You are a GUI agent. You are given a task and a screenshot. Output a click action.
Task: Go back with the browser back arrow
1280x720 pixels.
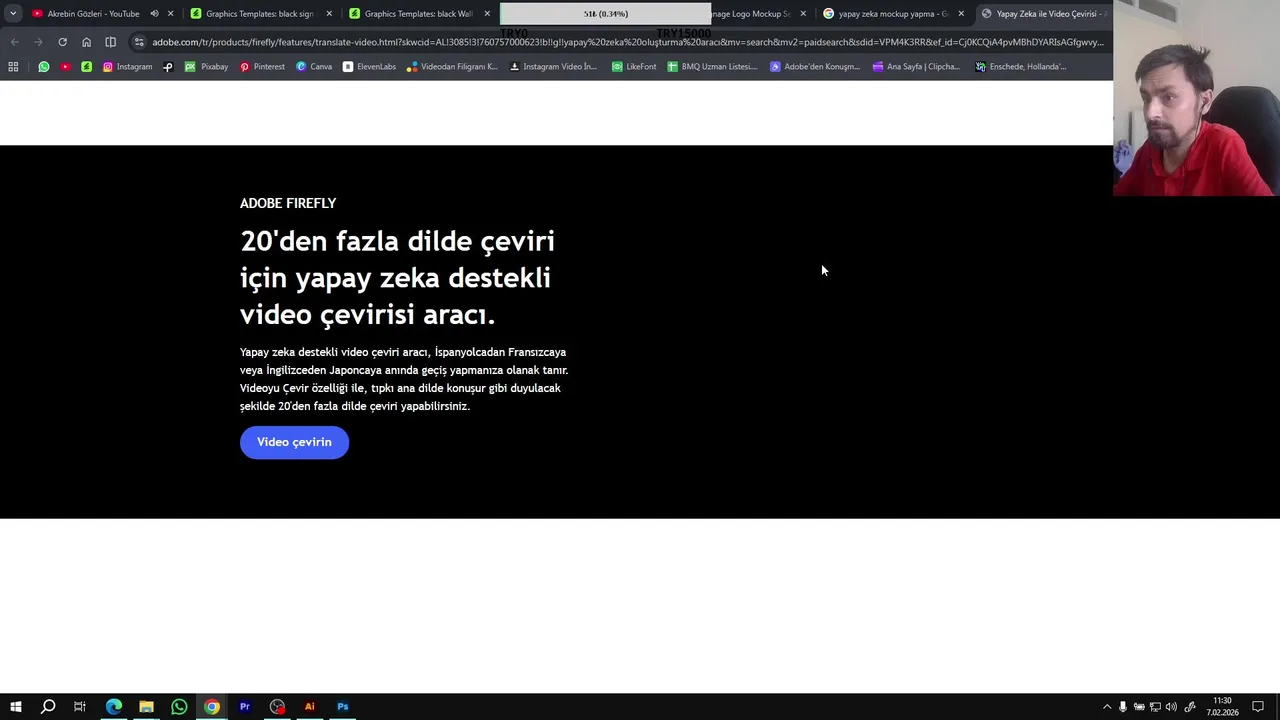tap(14, 42)
